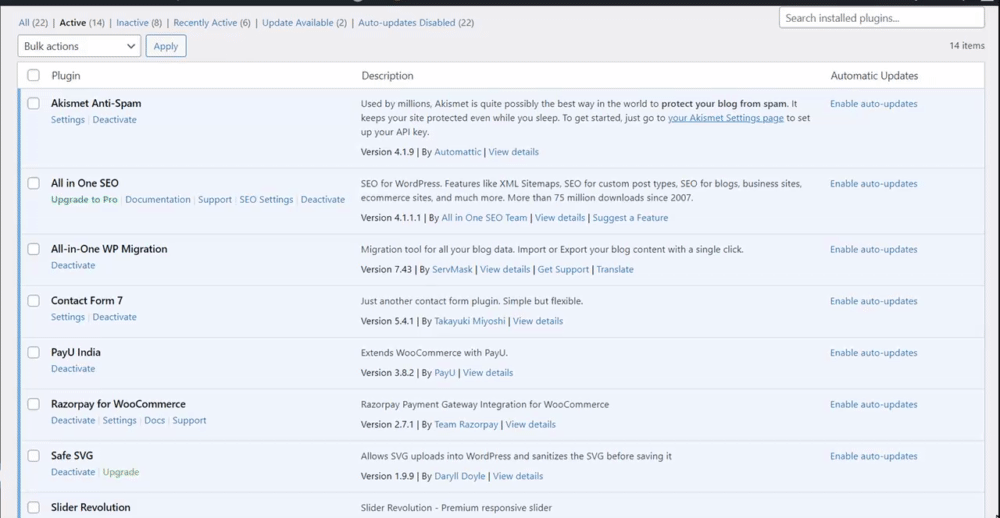
Task: Enable auto-updates for Razorpay for WooCommerce
Action: 874,404
